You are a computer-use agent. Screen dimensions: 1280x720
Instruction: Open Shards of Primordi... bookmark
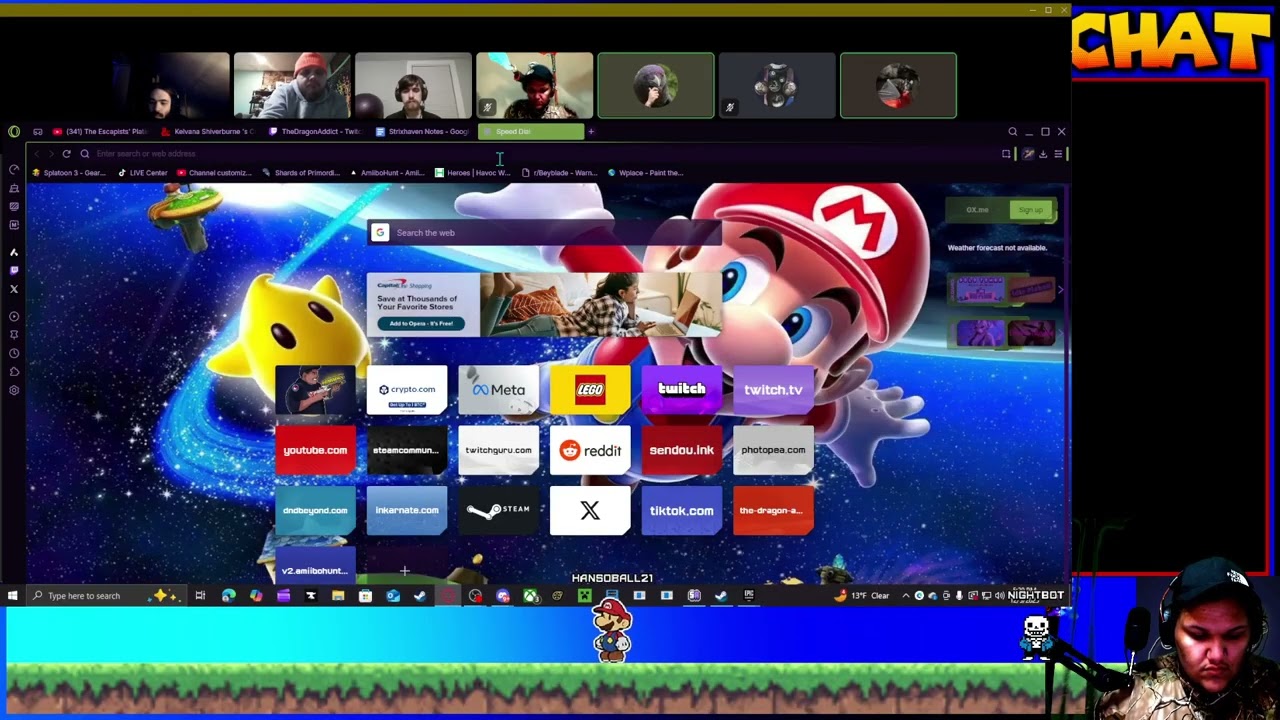point(301,173)
